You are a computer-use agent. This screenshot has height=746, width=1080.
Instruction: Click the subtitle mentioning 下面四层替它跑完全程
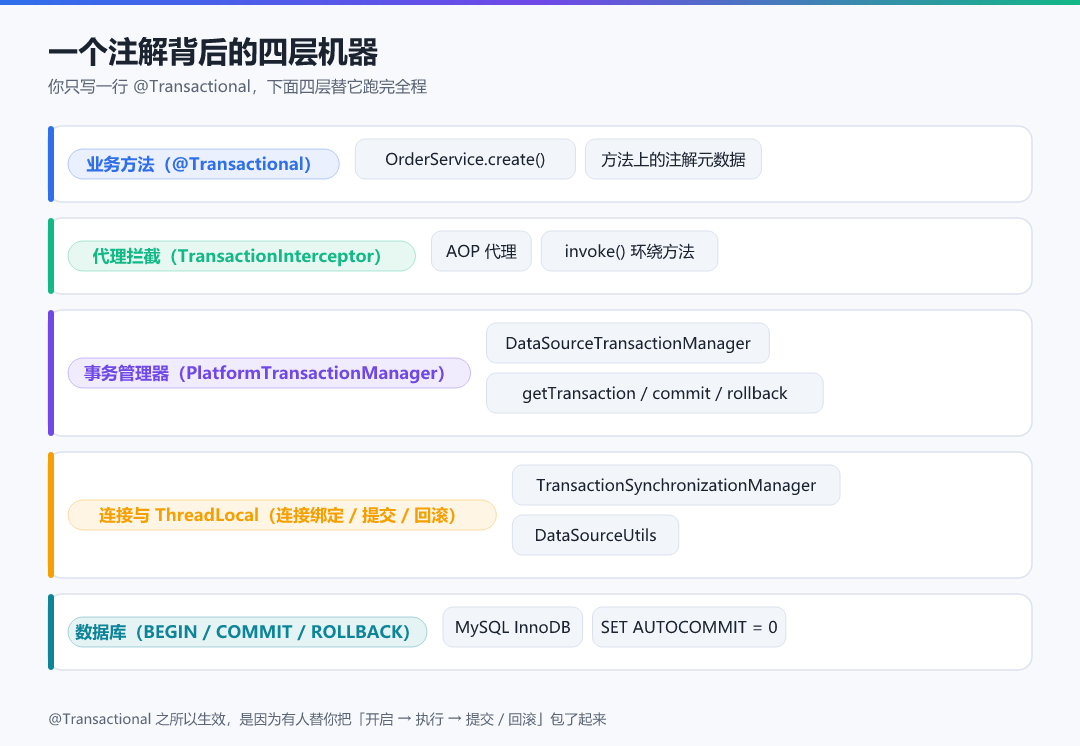pos(237,87)
